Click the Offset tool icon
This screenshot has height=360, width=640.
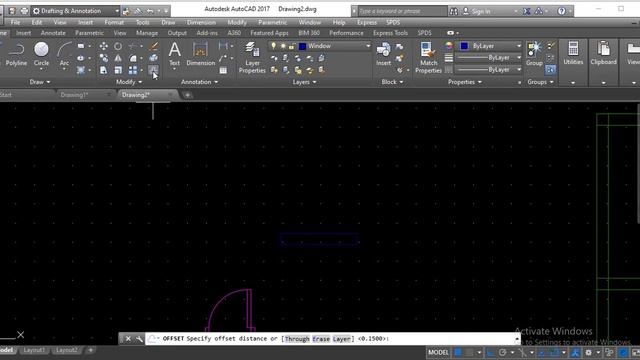coord(153,71)
